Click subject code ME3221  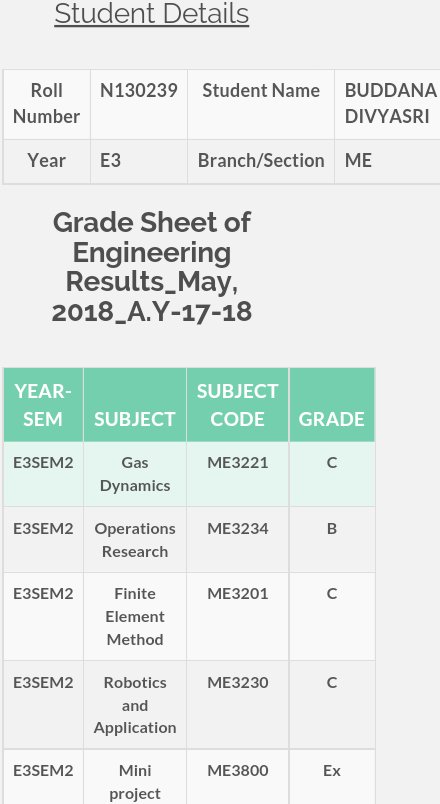pos(237,463)
